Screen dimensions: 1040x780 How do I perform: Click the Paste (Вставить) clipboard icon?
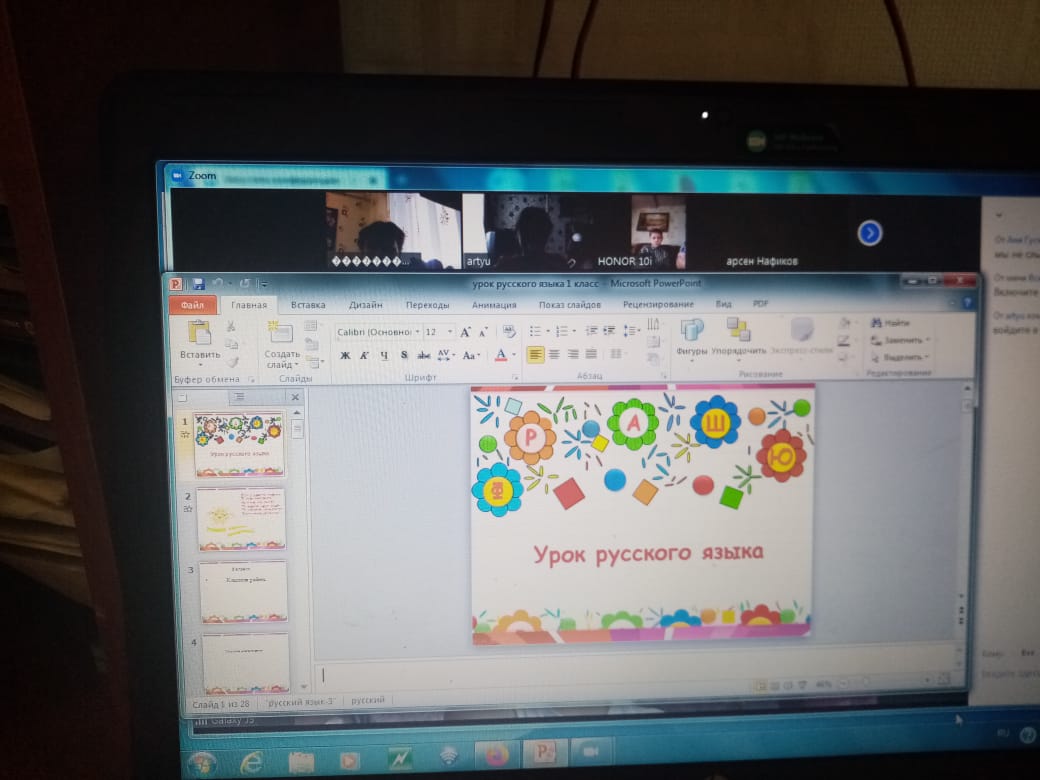click(x=199, y=334)
